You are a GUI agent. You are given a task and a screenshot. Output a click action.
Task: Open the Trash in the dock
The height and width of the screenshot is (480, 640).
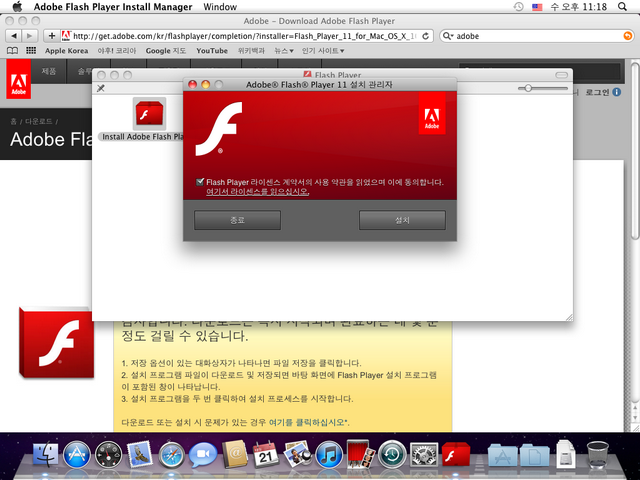pos(598,454)
